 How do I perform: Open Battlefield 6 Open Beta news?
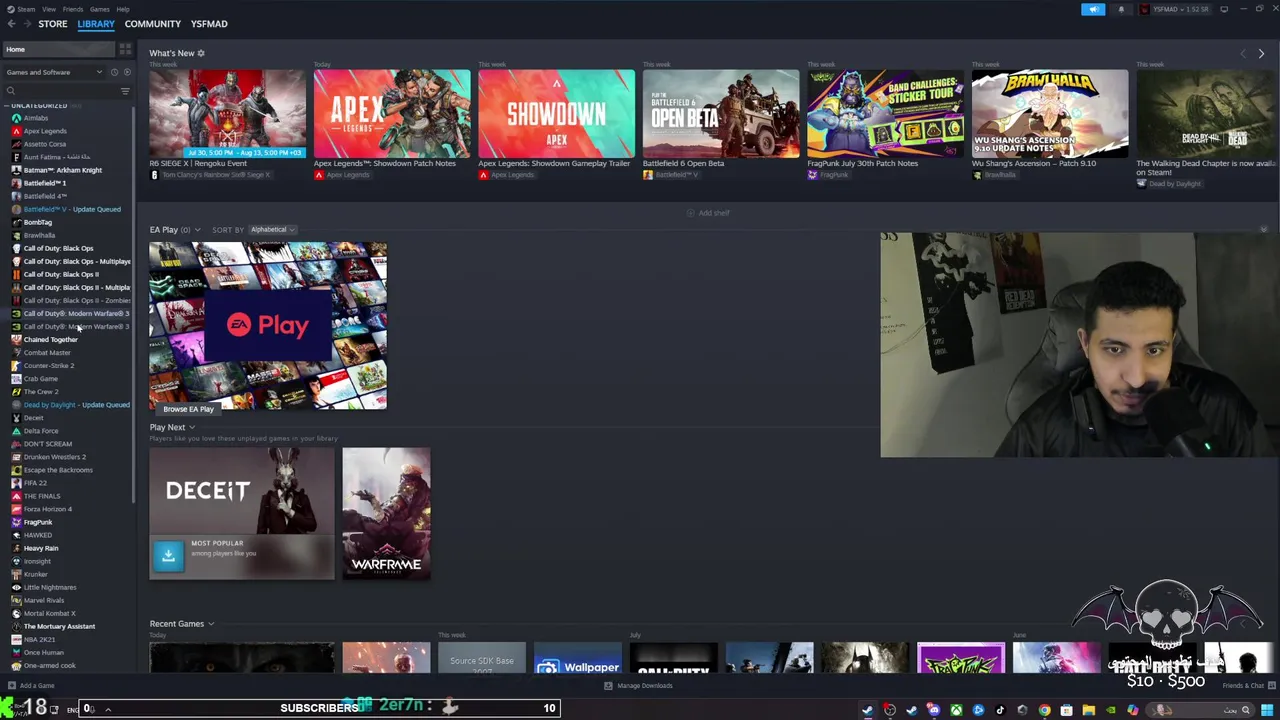[720, 114]
